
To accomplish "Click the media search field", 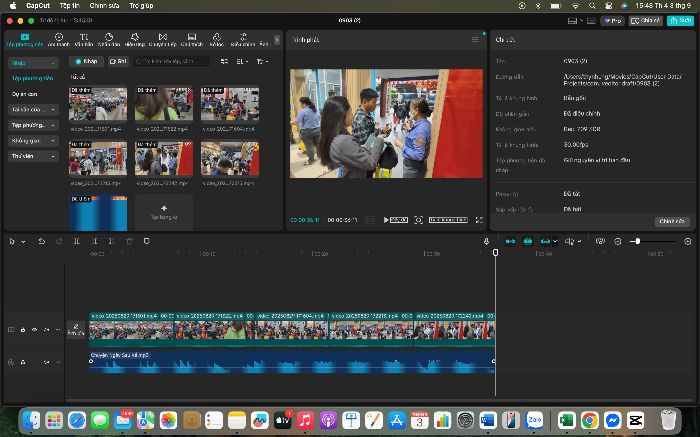I will pos(171,61).
